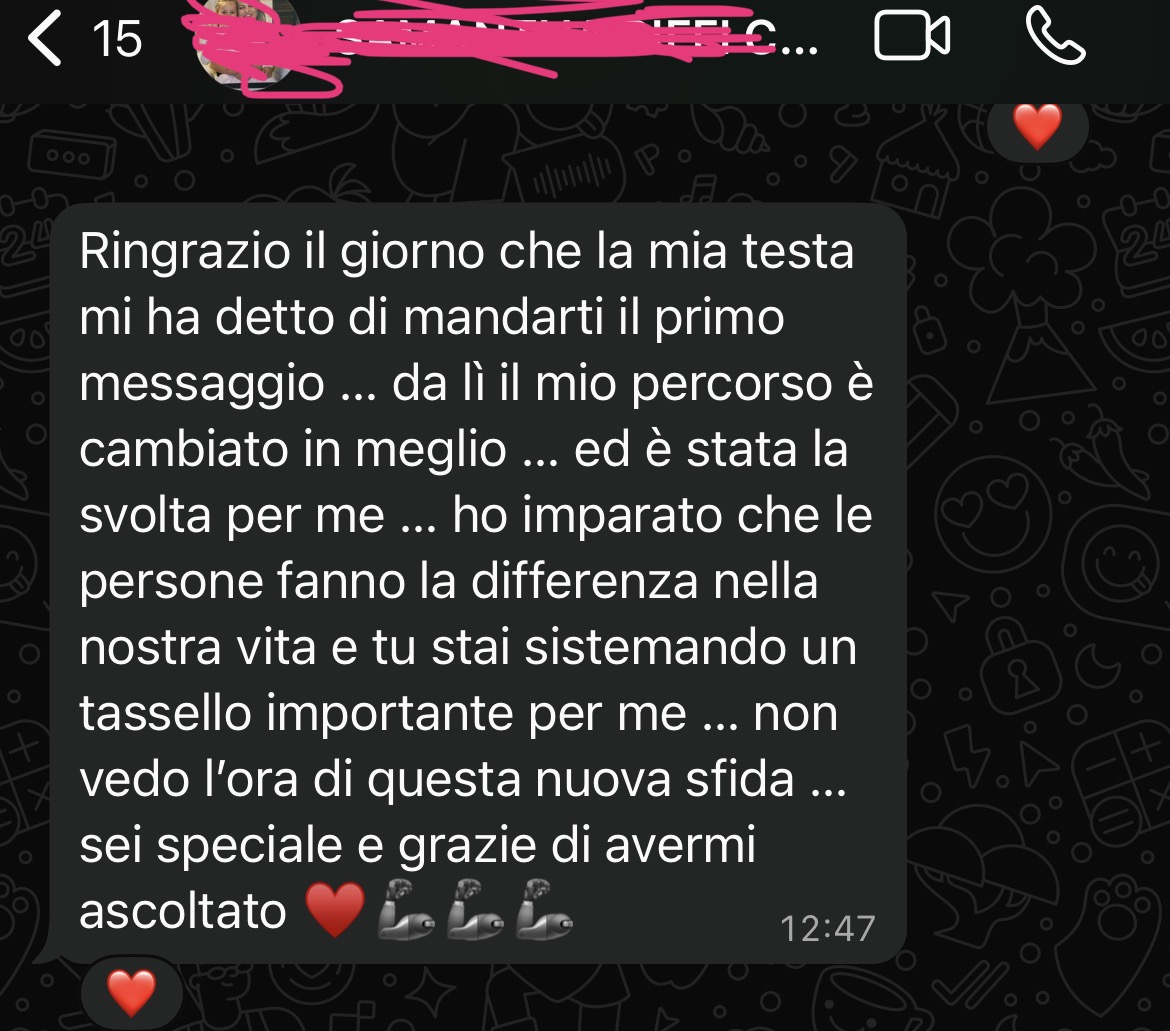1170x1031 pixels.
Task: Tap the word ascoltato in the message
Action: (x=183, y=911)
